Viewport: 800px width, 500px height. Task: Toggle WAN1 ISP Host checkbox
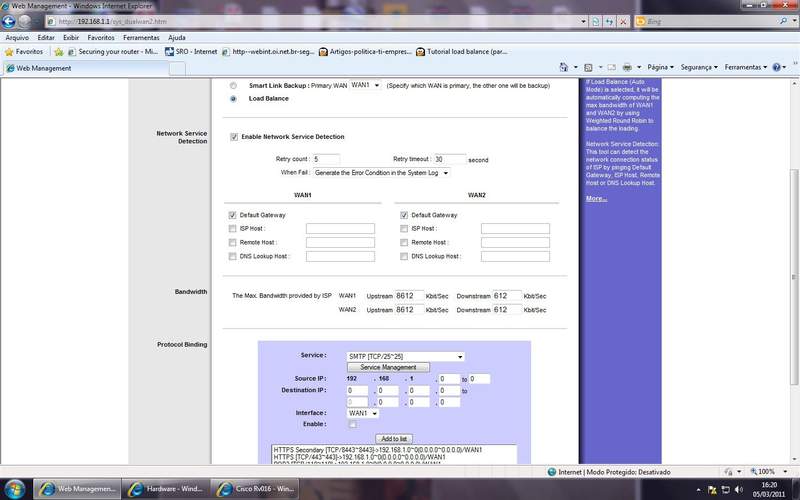(x=233, y=229)
